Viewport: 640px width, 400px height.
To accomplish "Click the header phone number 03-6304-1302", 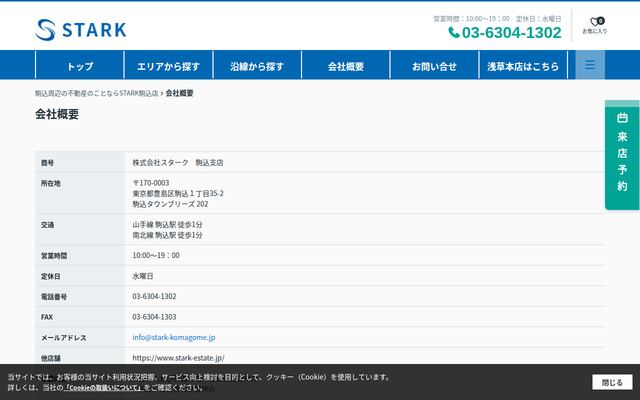I will tap(511, 33).
